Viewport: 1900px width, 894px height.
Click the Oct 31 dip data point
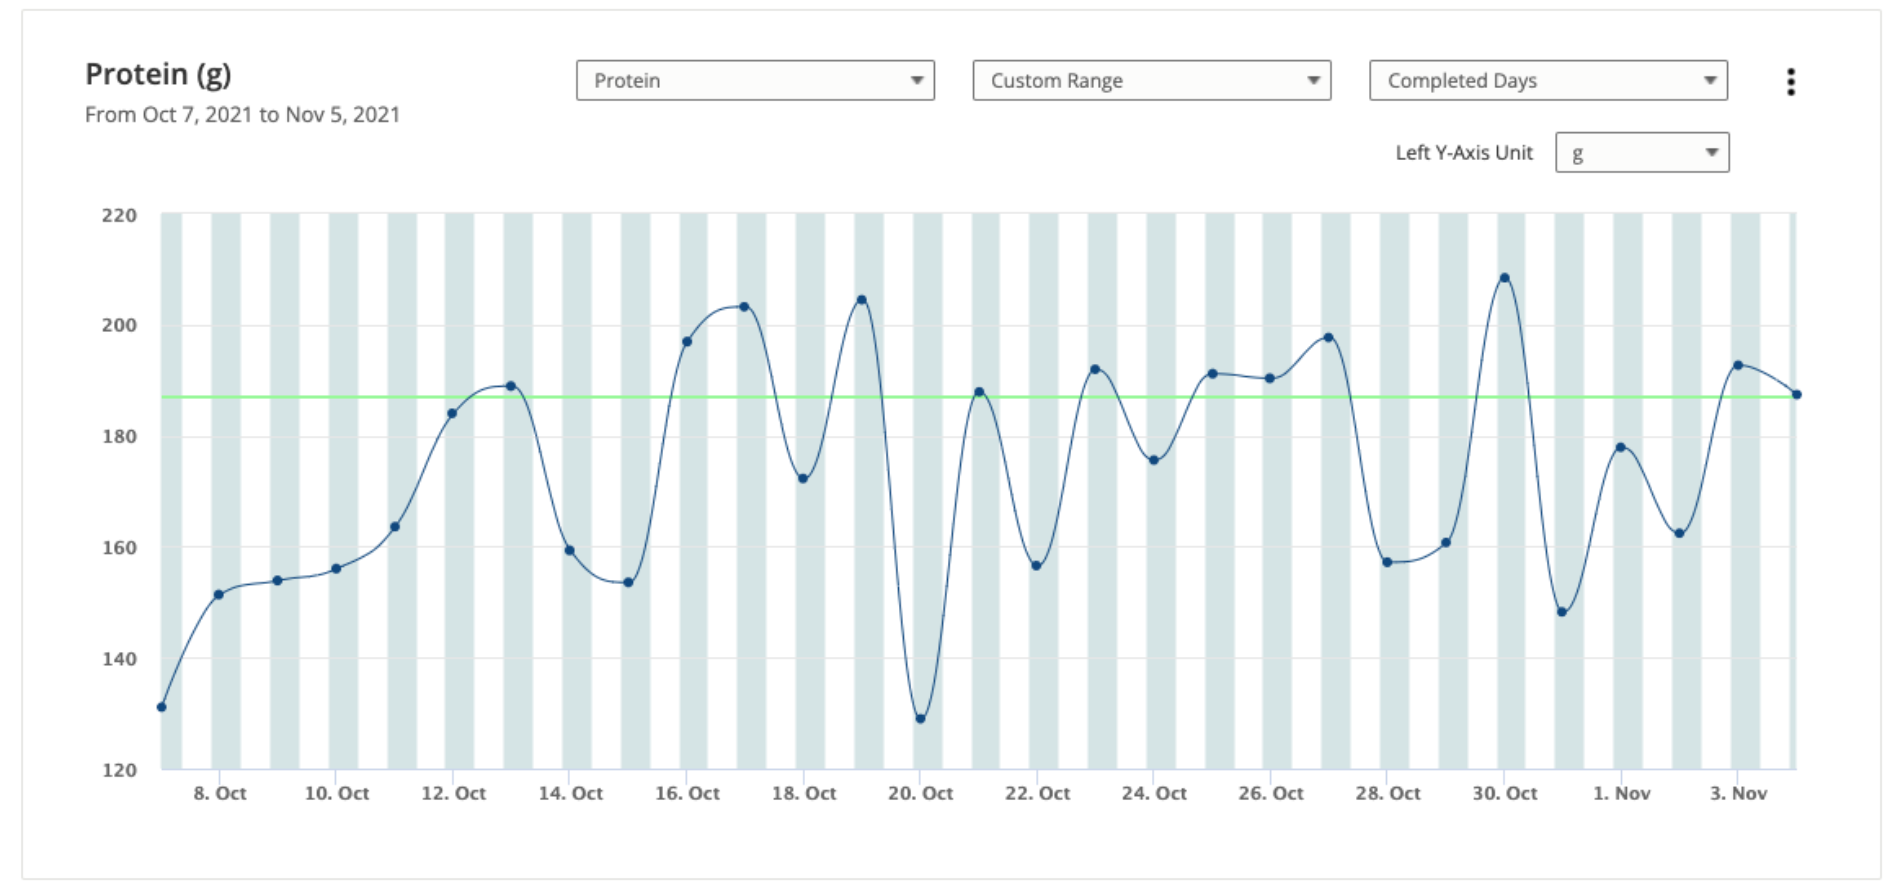click(1562, 612)
